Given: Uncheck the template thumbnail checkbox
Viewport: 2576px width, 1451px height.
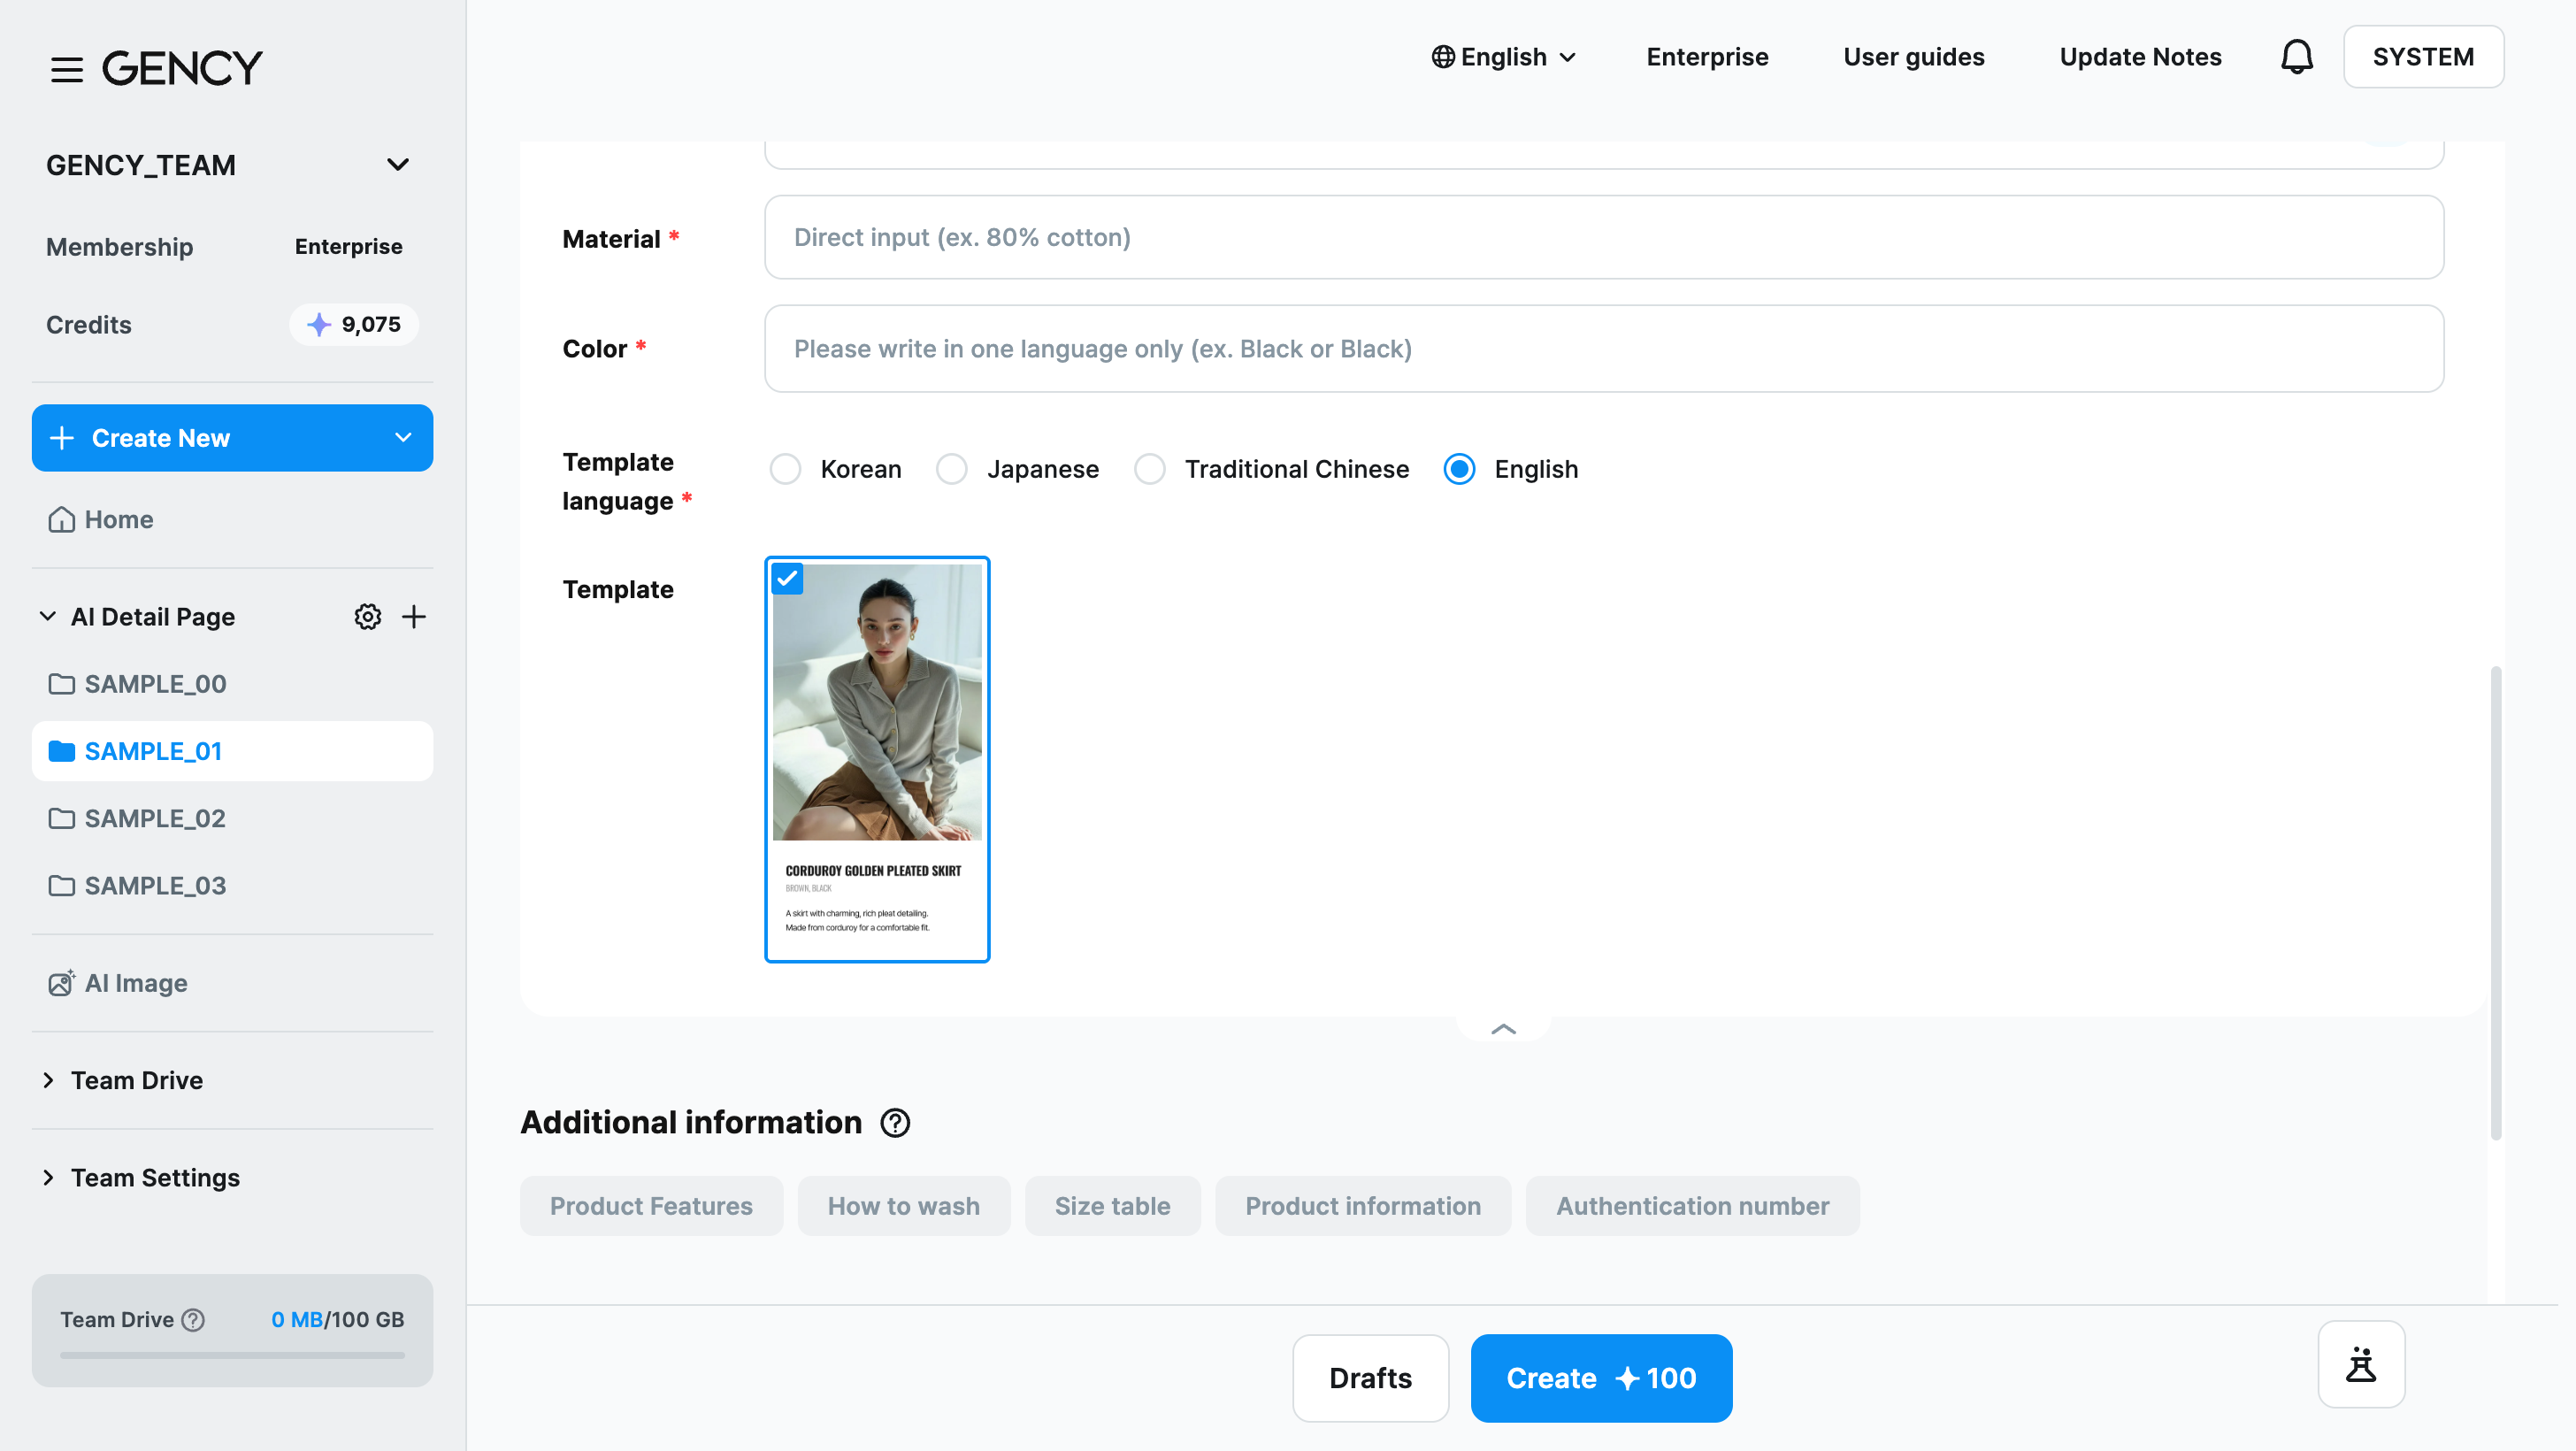Looking at the screenshot, I should (787, 578).
